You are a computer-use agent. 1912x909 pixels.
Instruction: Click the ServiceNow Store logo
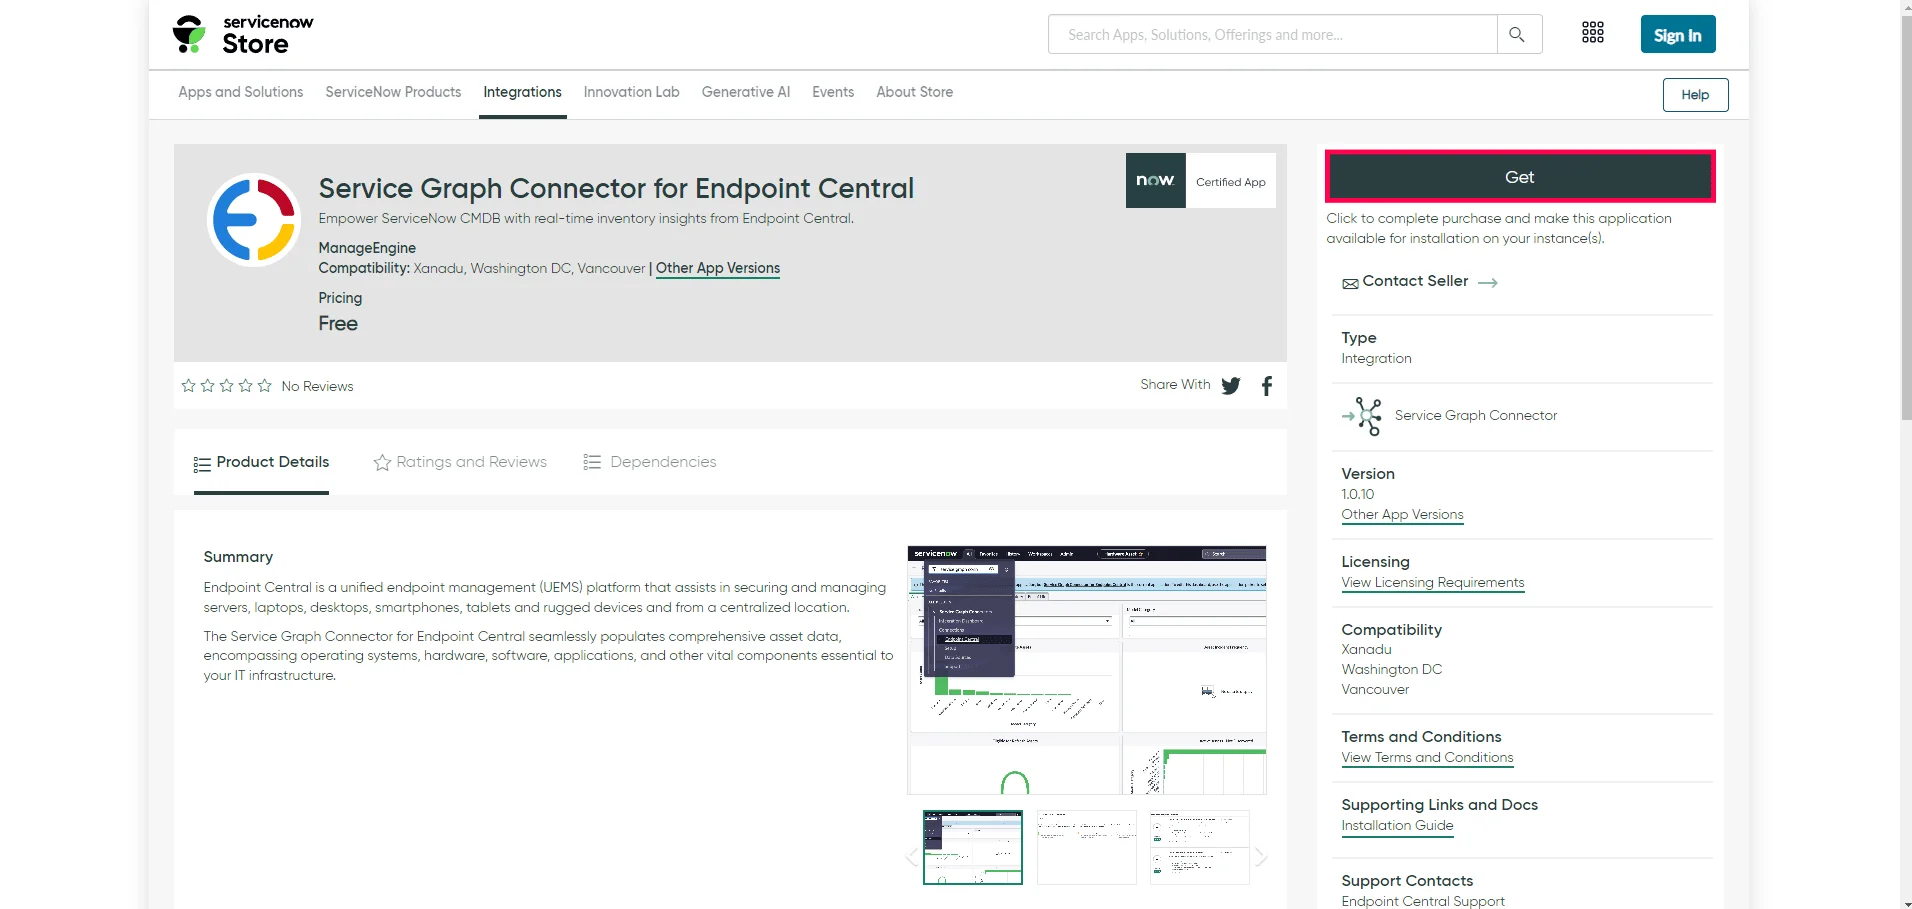(243, 35)
